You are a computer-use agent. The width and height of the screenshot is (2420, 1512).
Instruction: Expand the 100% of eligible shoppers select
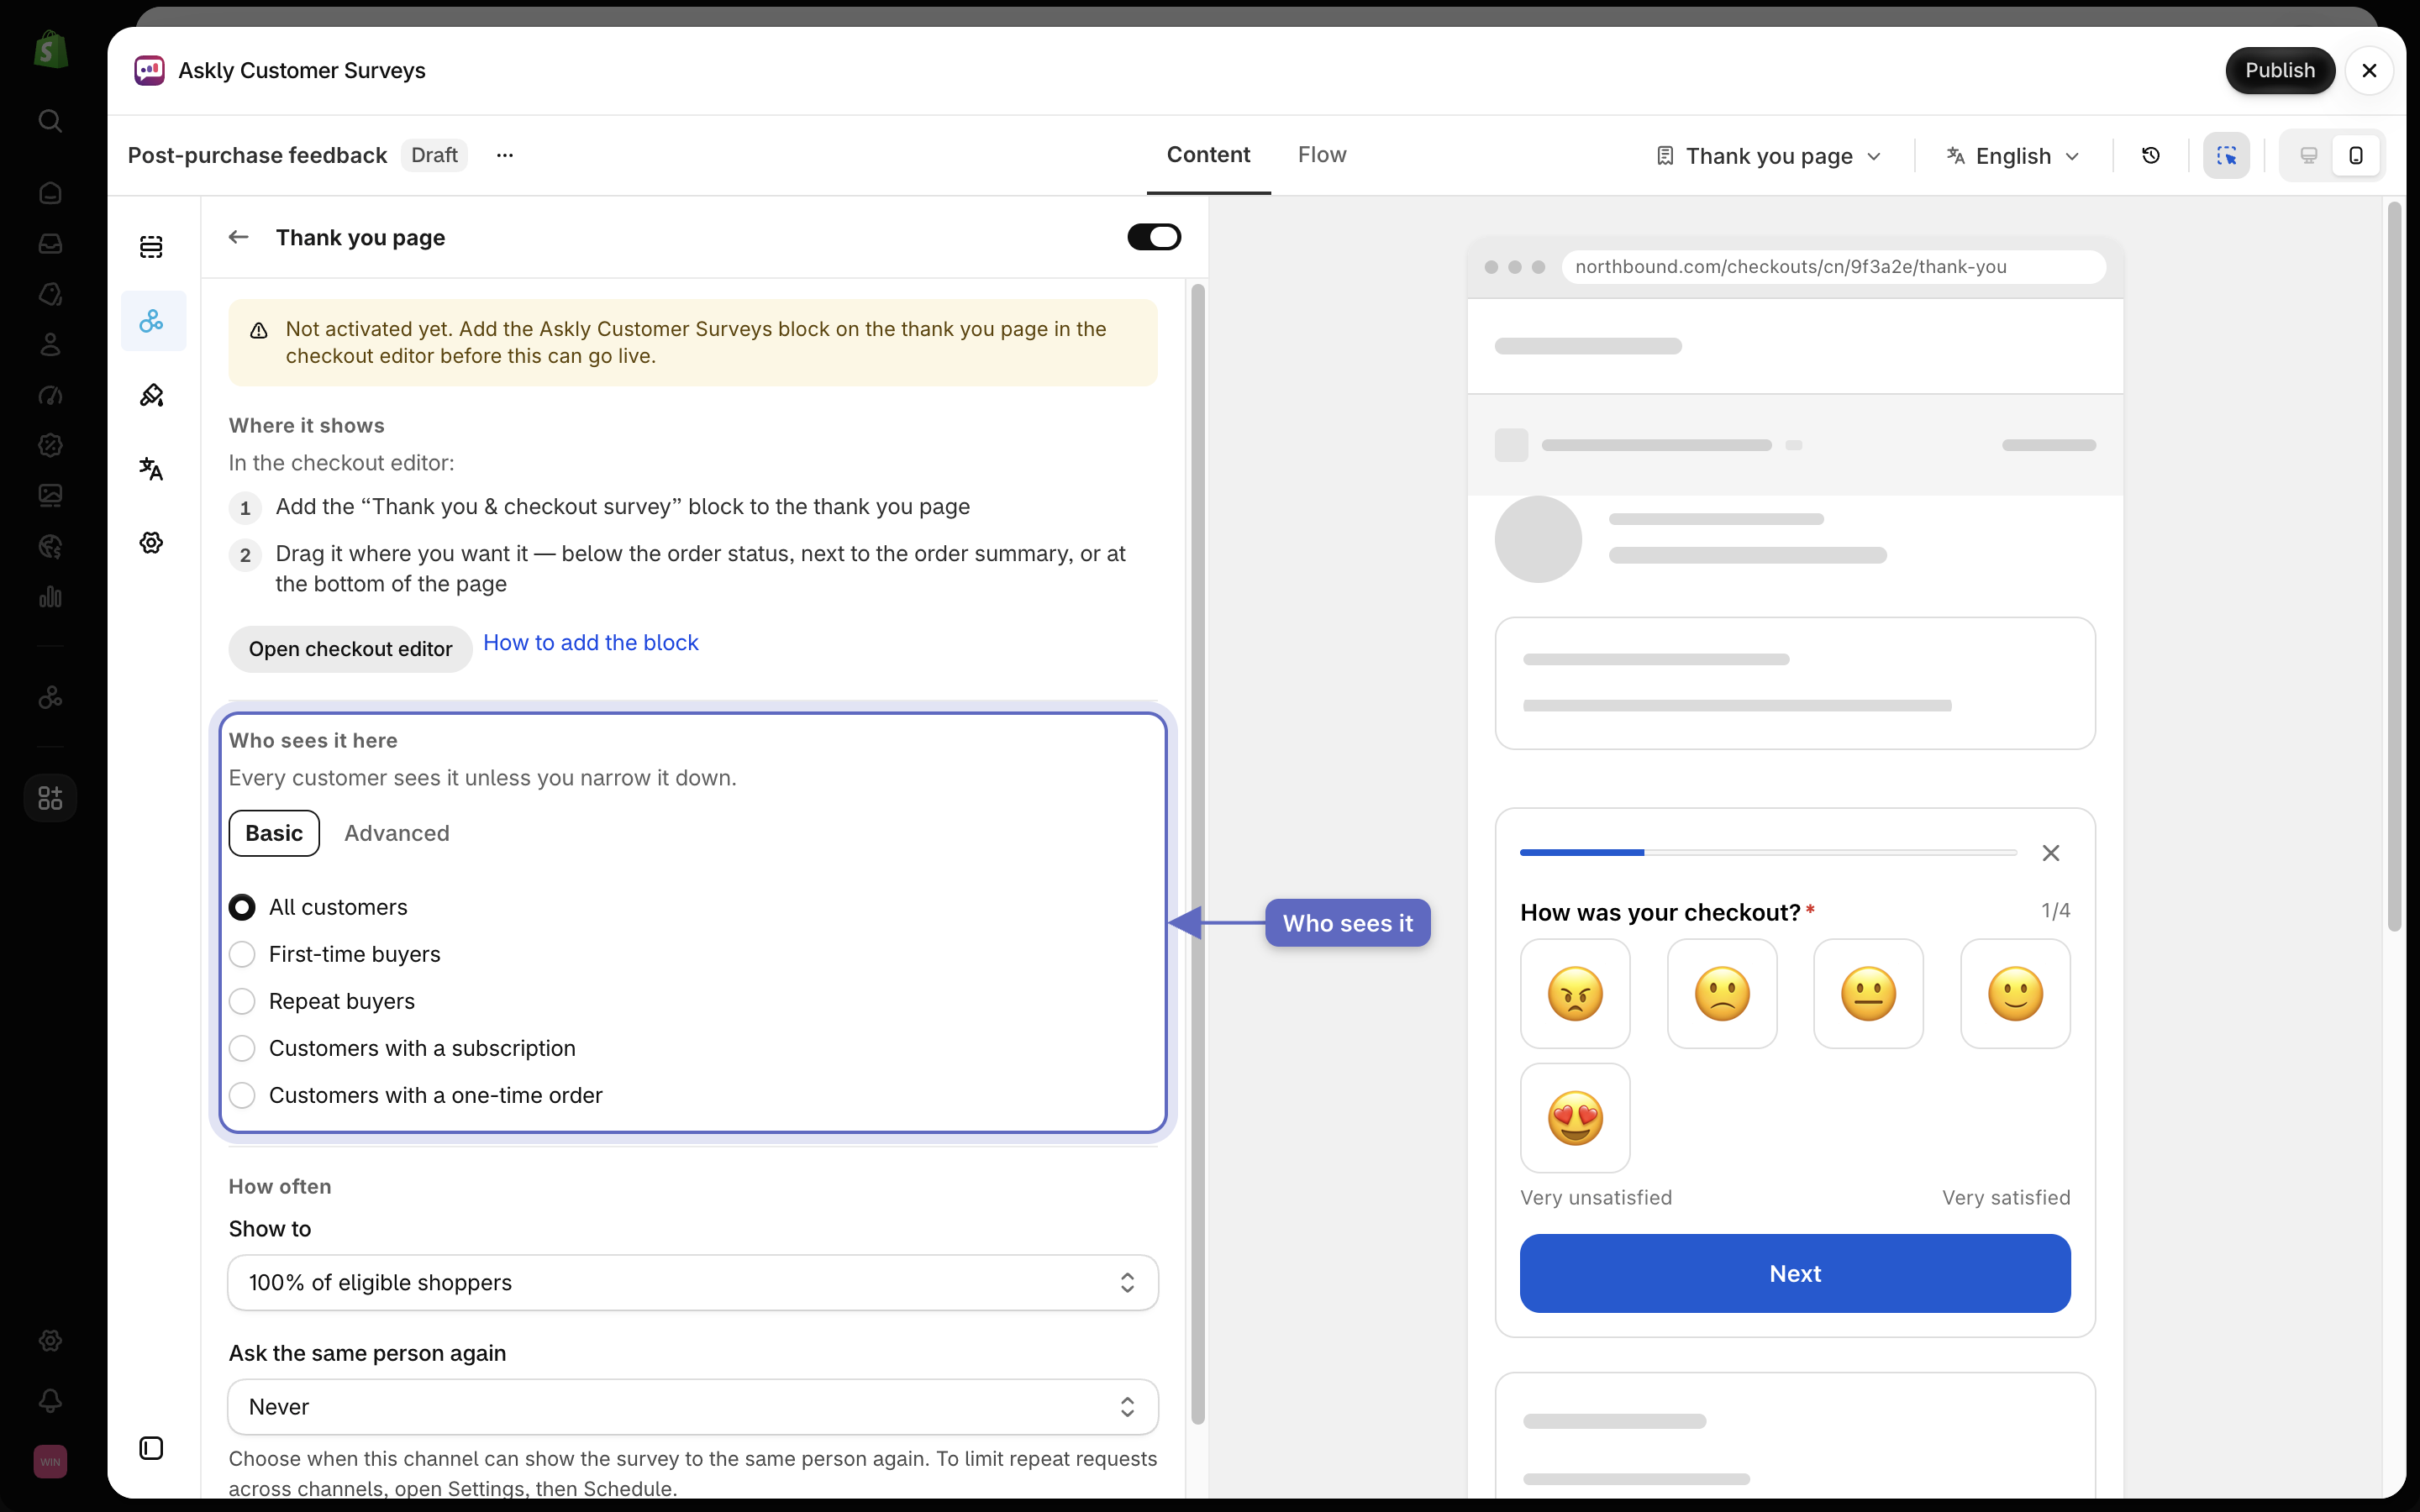[693, 1282]
